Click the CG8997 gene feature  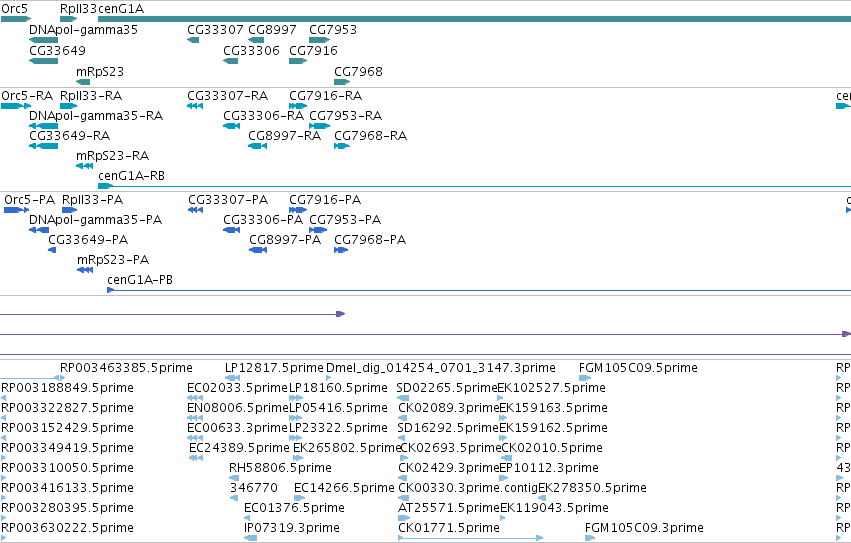click(x=256, y=40)
